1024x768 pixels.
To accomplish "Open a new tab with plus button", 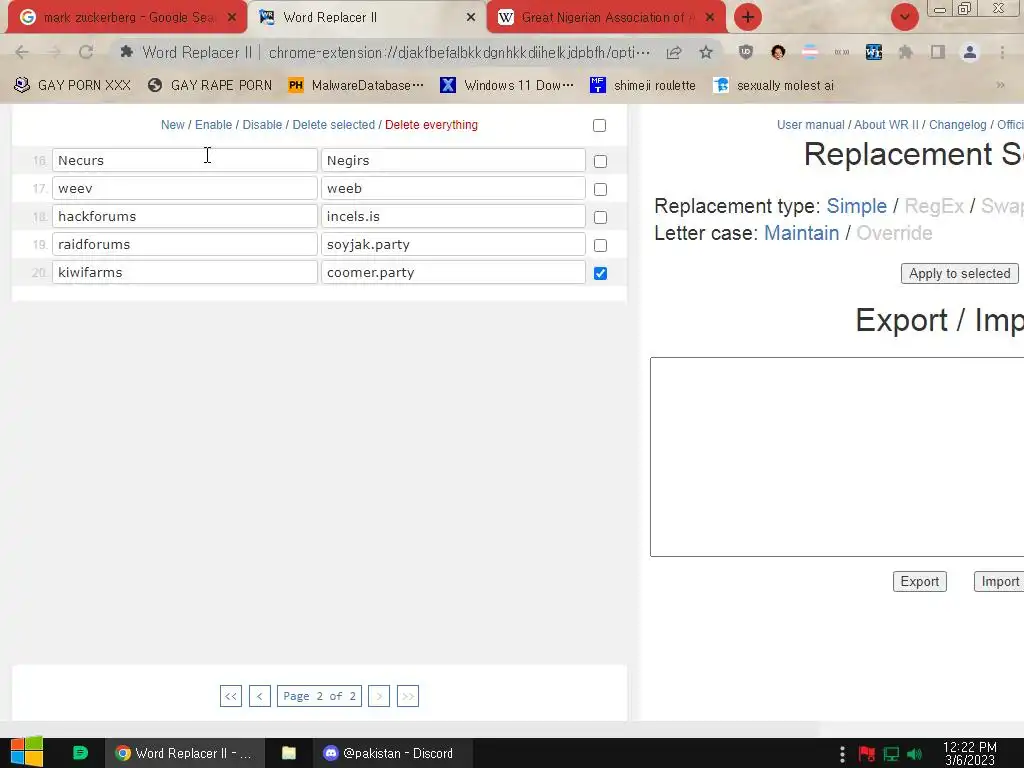I will click(x=748, y=17).
